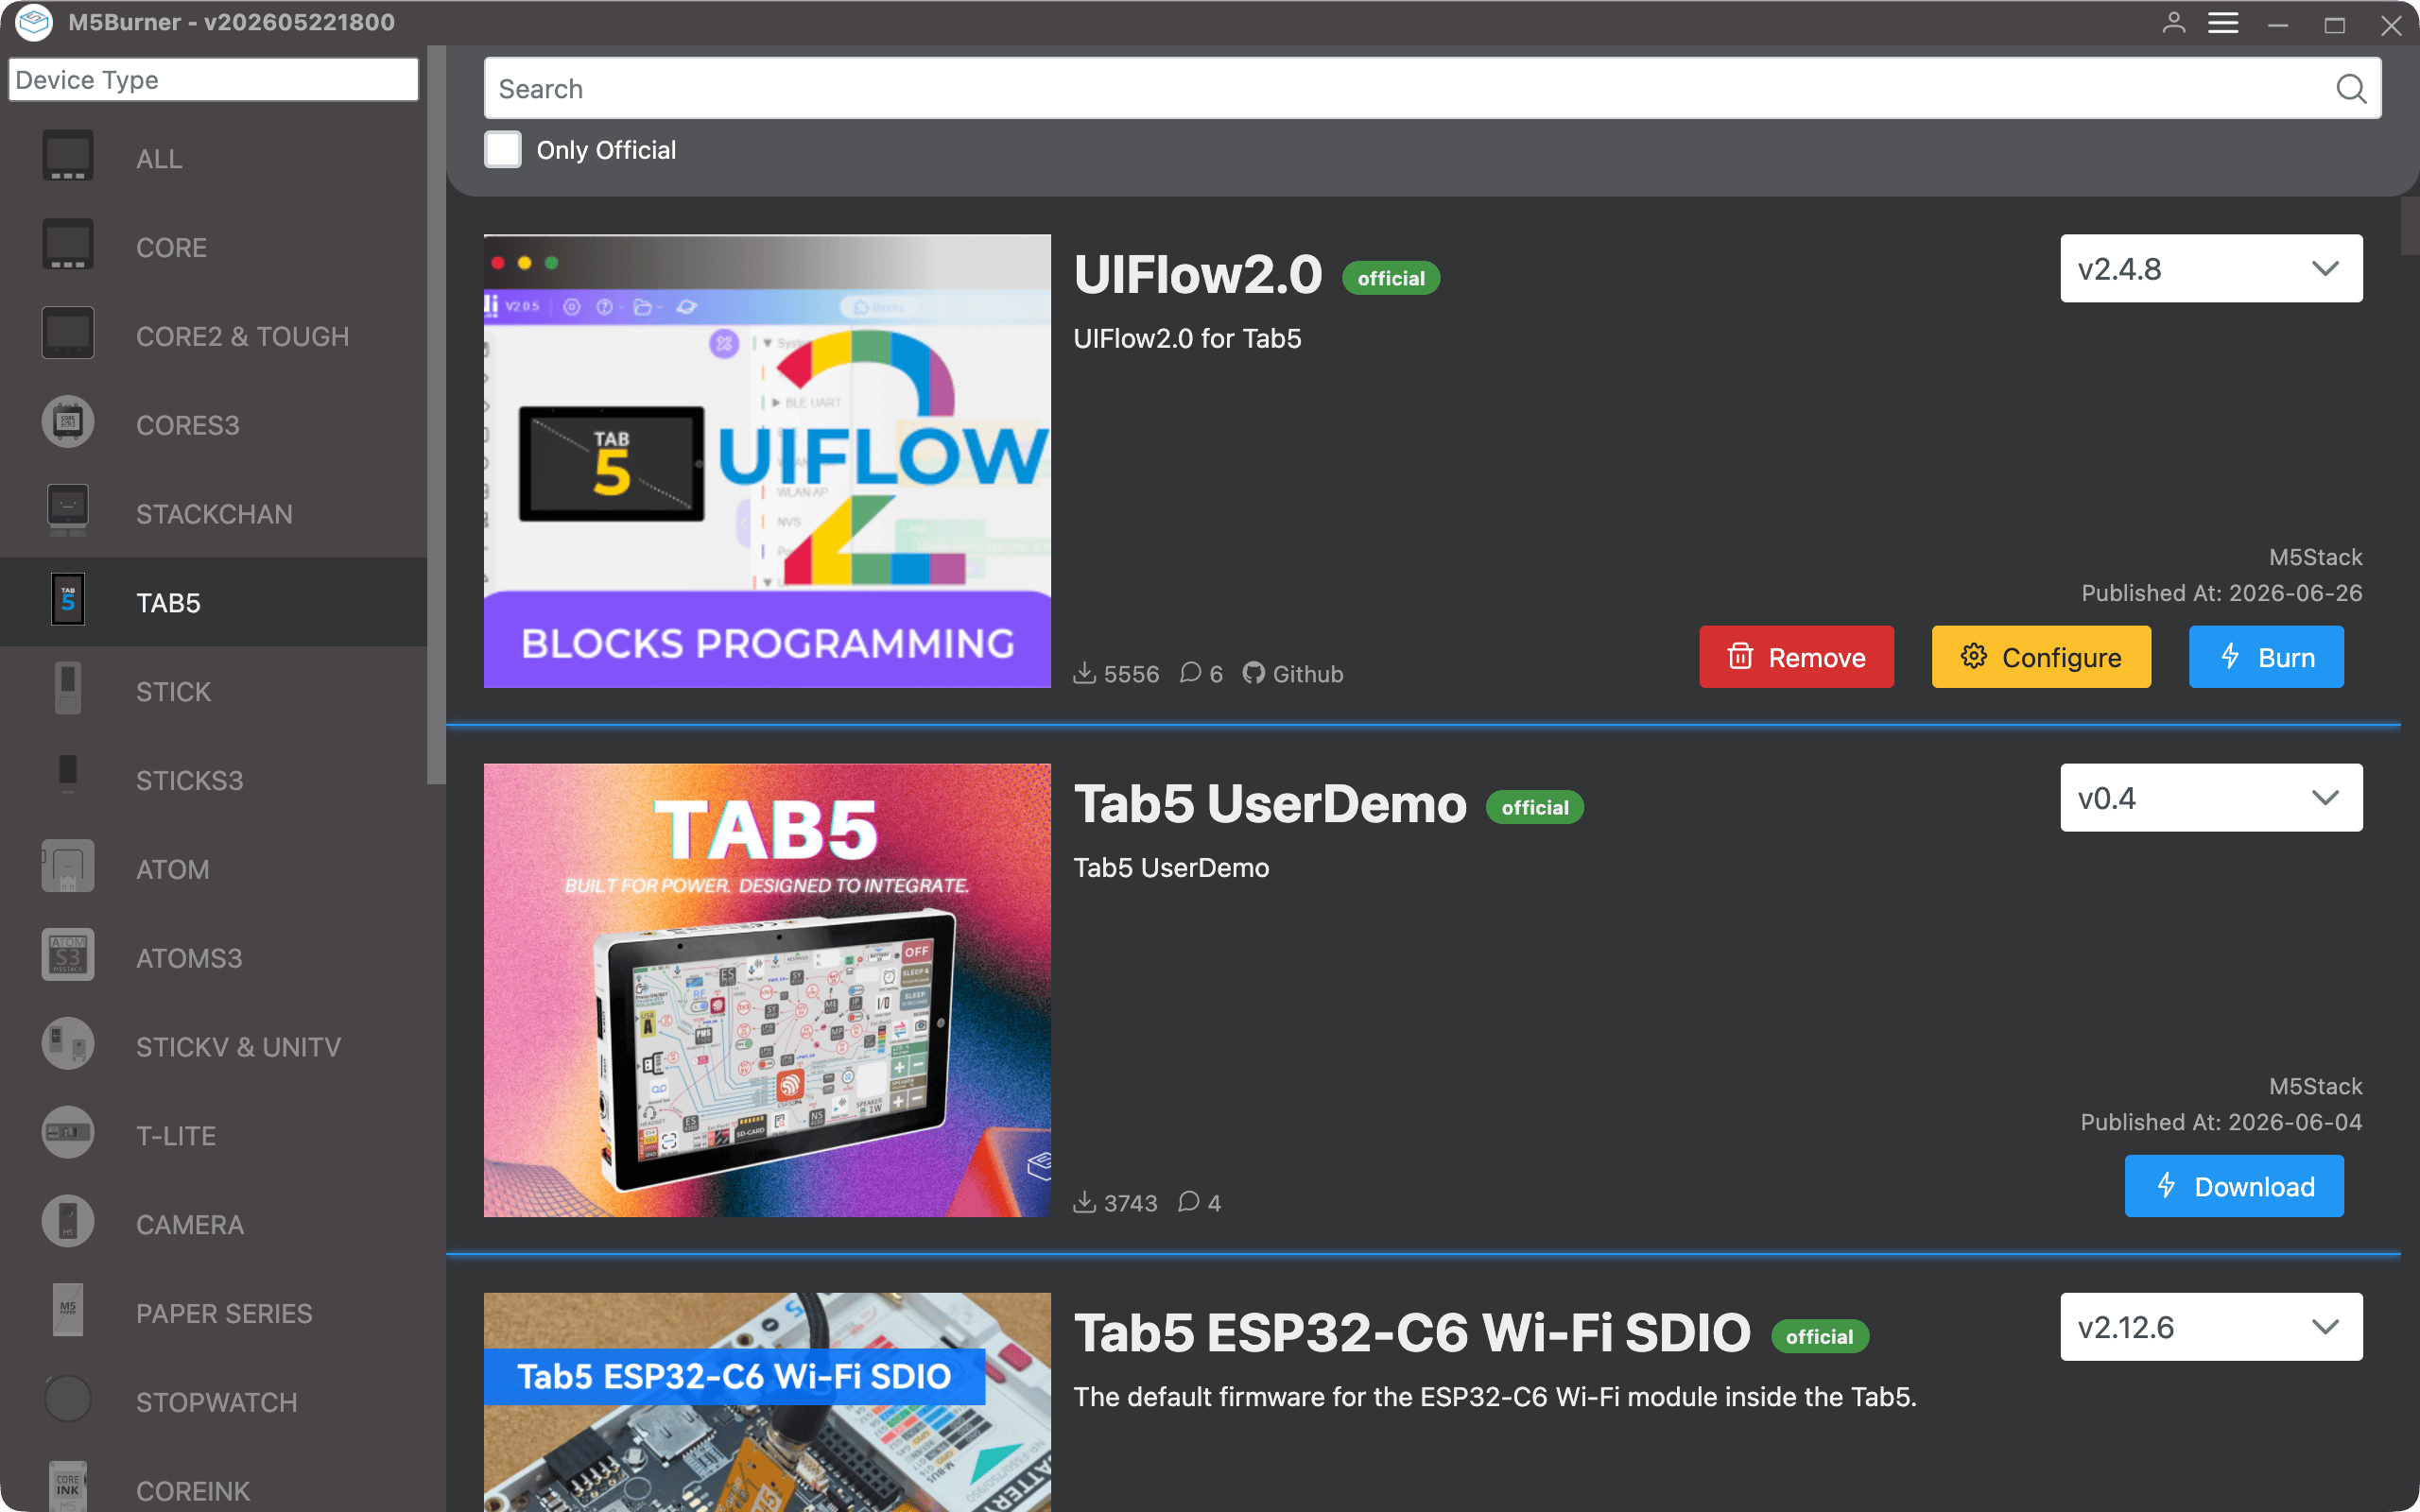Enable the Only Official checkbox
The height and width of the screenshot is (1512, 2420).
503,150
